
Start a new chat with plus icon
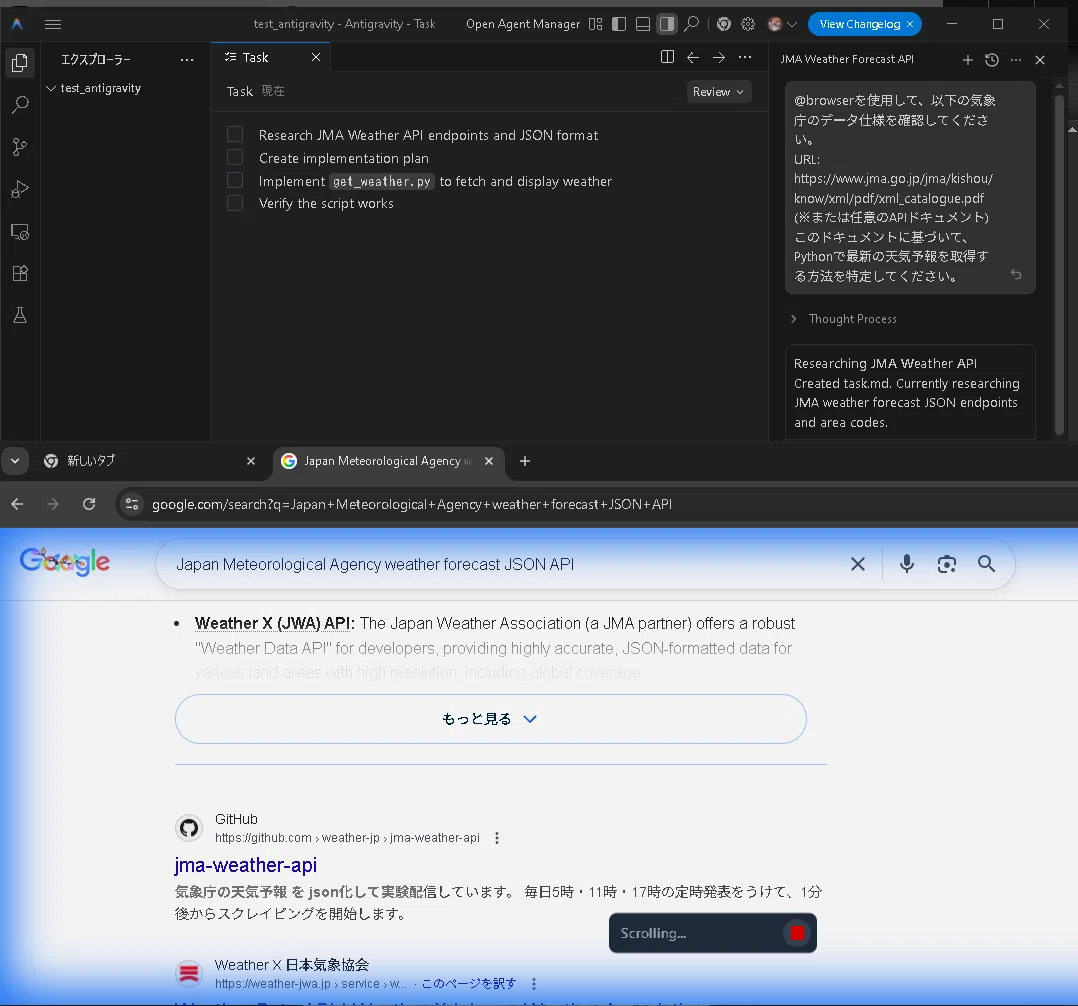tap(967, 60)
